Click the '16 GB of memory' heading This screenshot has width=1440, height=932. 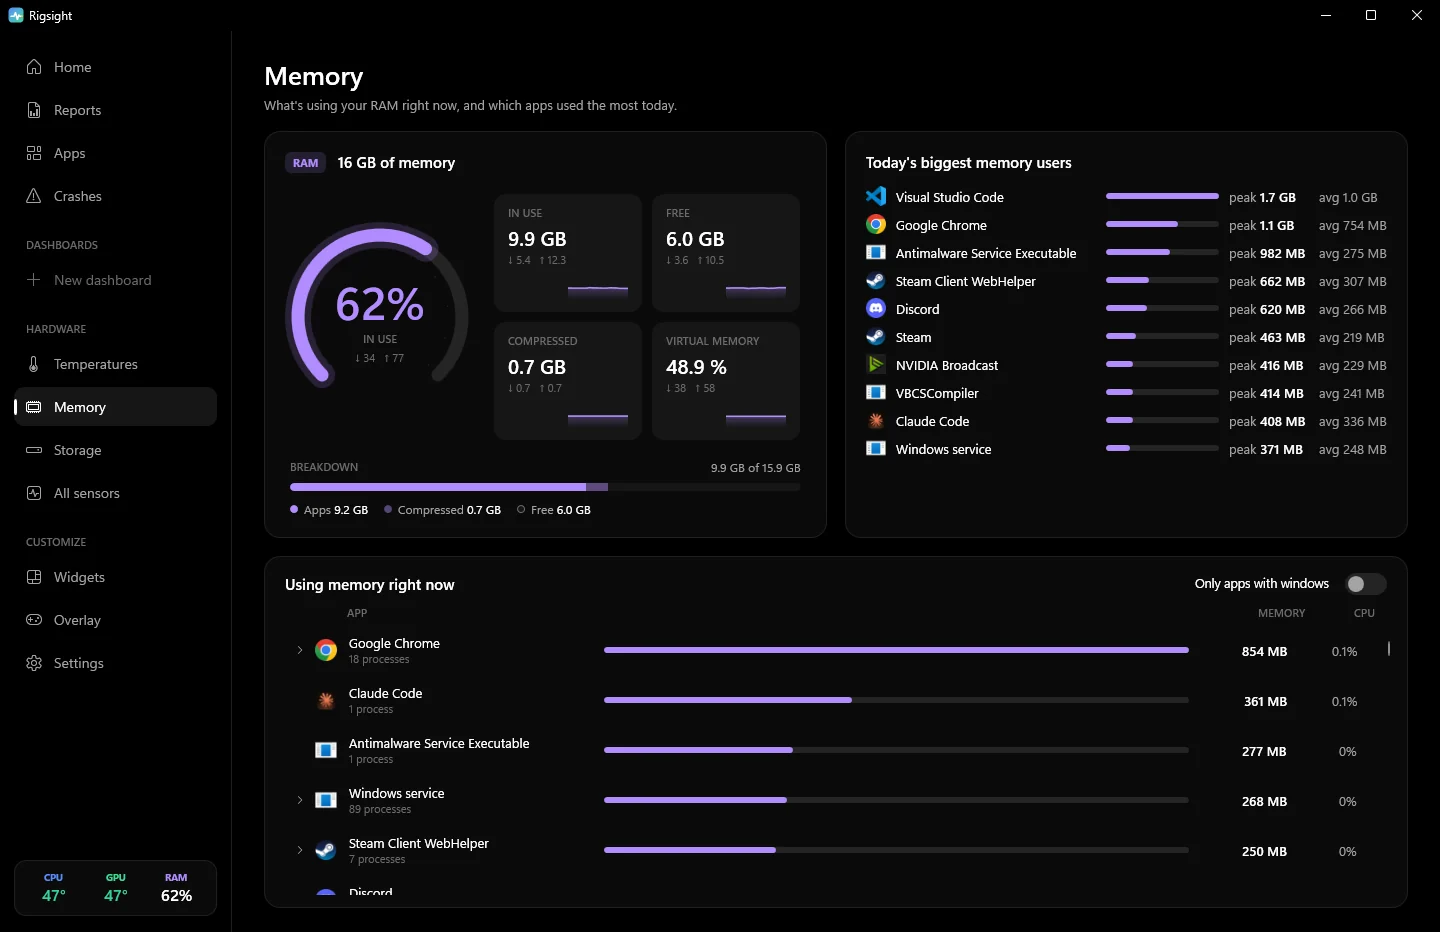click(x=396, y=163)
